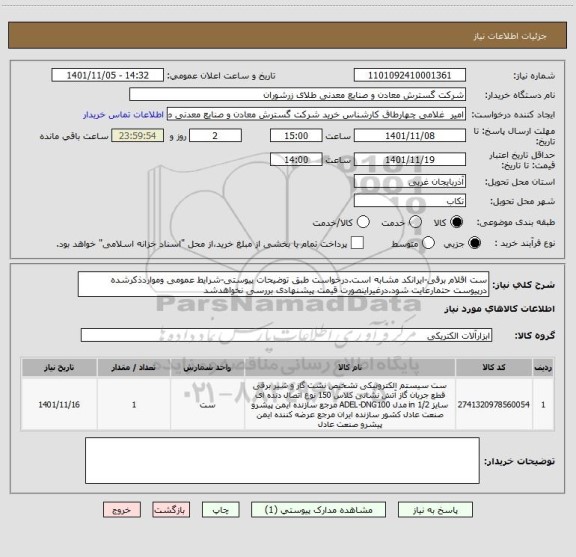The image size is (576, 557).
Task: Click the پاسخ به نیاز button
Action: [435, 510]
